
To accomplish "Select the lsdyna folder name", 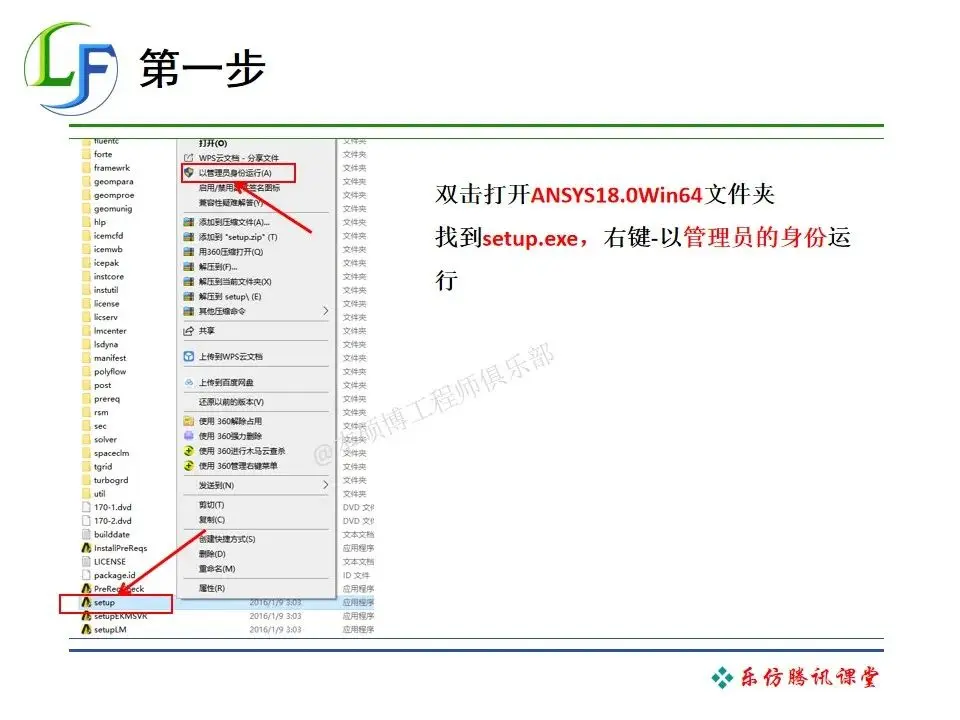I will pos(106,345).
